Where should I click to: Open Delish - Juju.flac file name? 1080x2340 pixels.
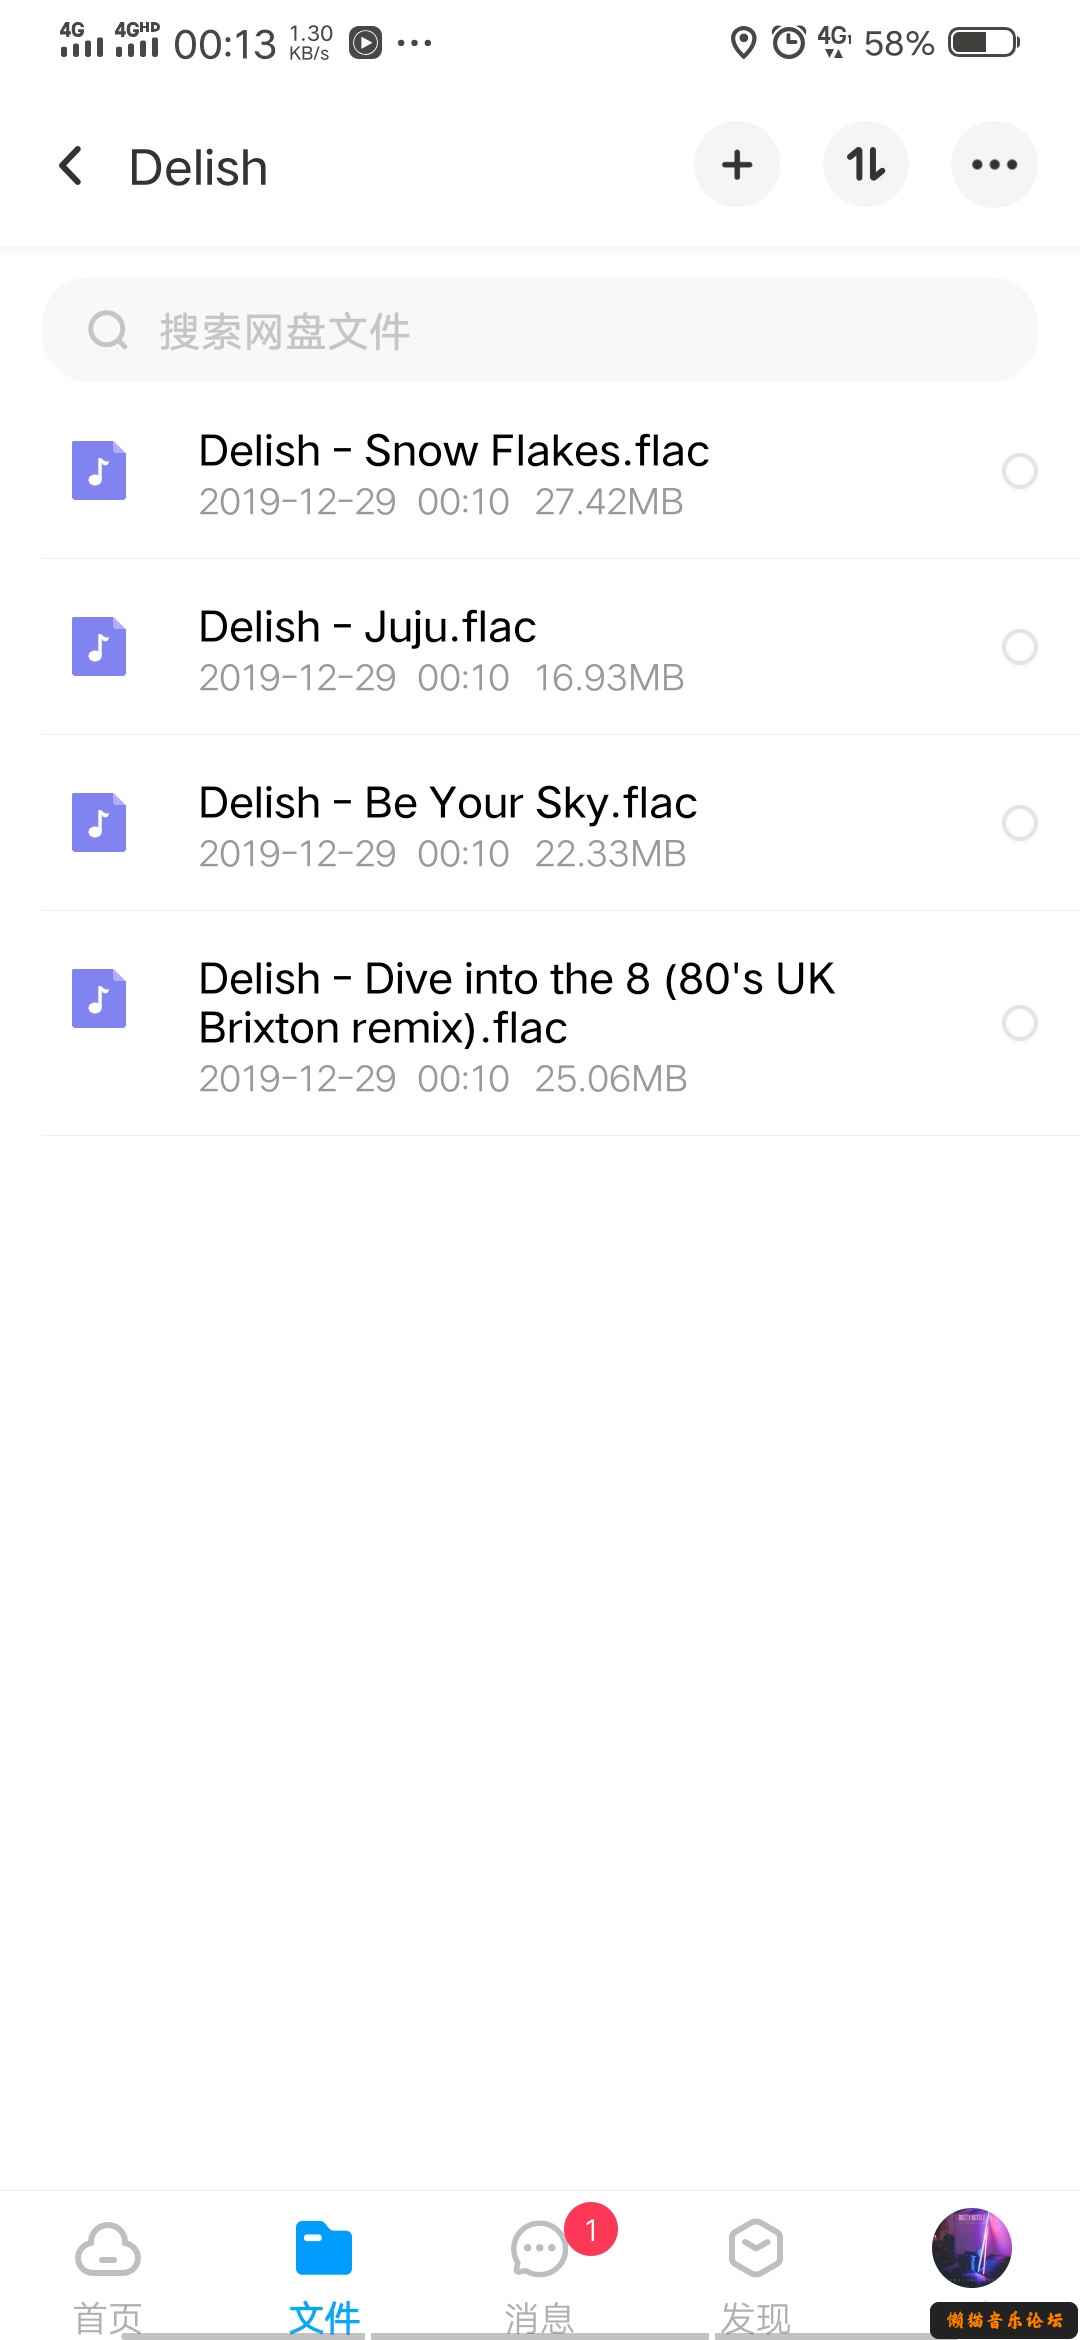367,628
